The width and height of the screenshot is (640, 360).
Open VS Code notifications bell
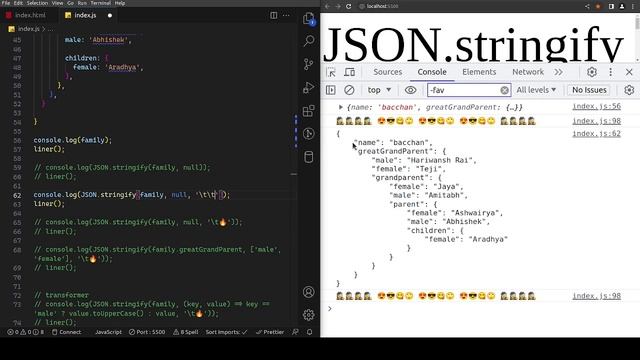coord(309,332)
